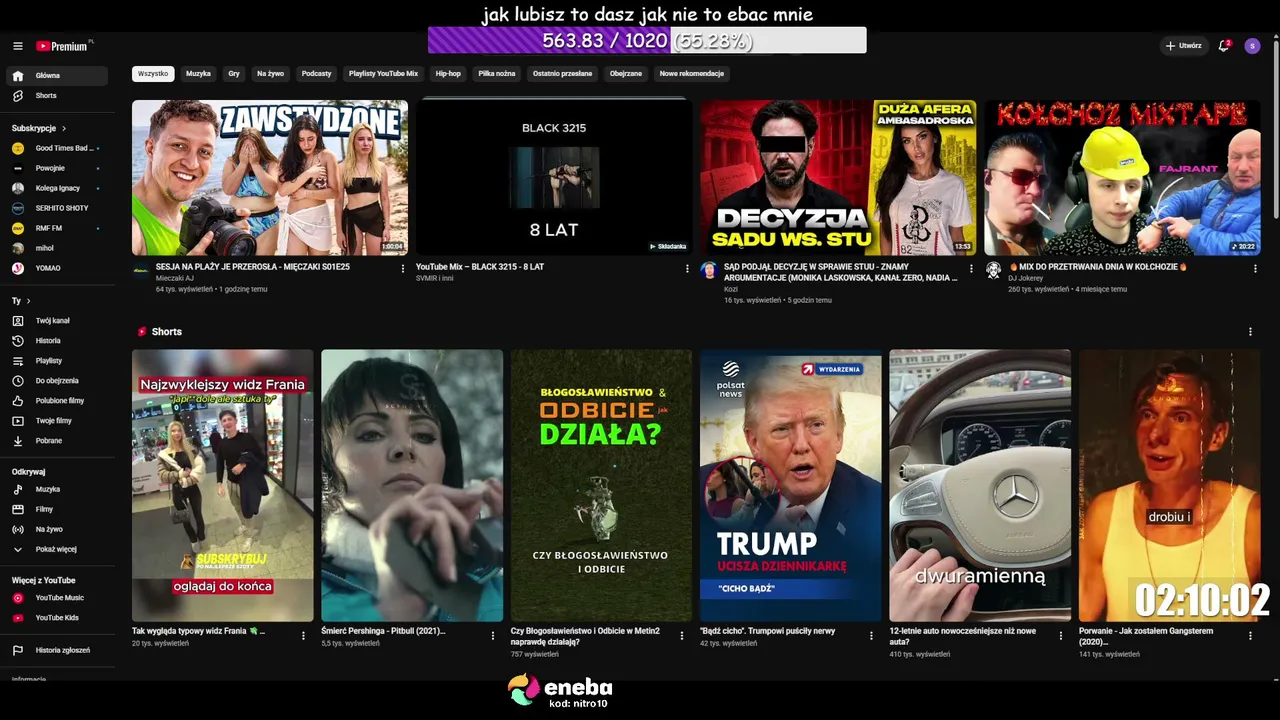Open Twoje filmy in sidebar
Screen dimensions: 1280x720
(x=58, y=421)
